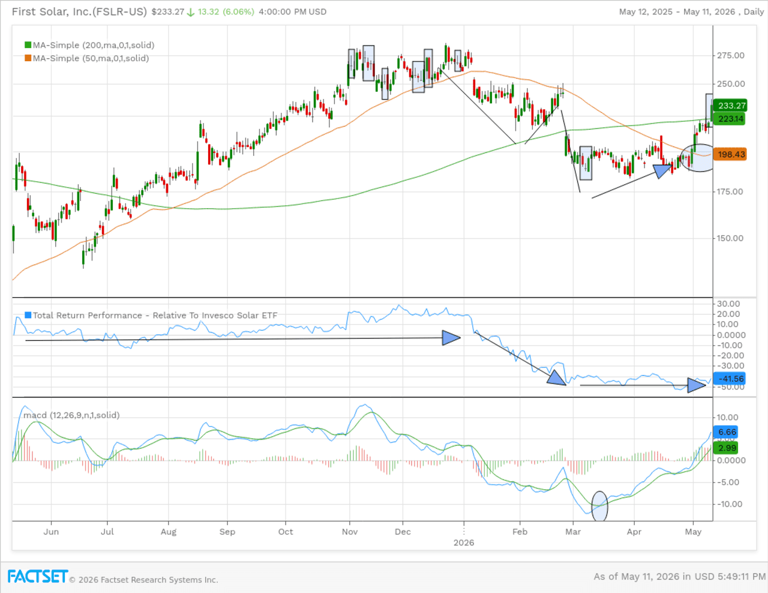Click the 275.00 price axis label
Viewport: 768px width, 593px height.
coord(730,55)
